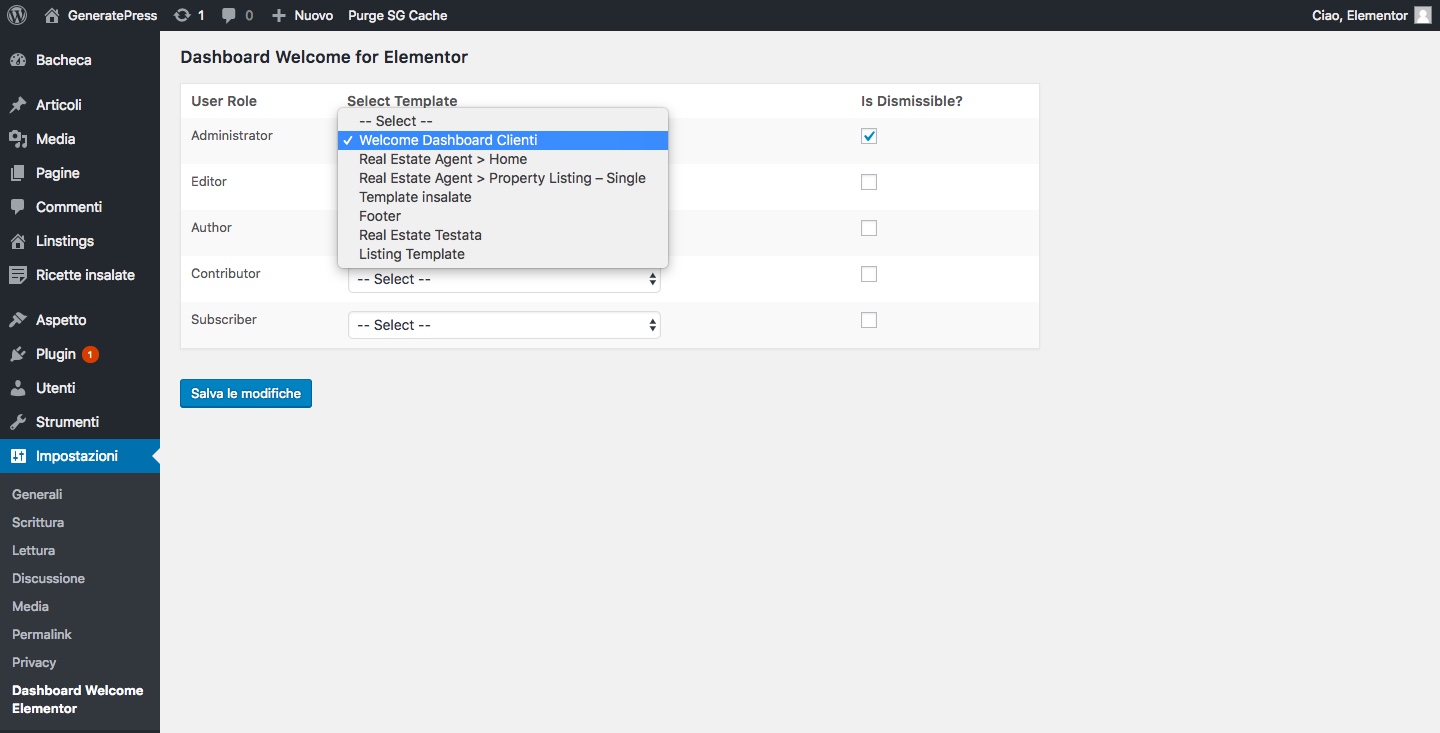Screen dimensions: 1440x733
Task: Check Is Dismissible for Subscriber
Action: [x=869, y=320]
